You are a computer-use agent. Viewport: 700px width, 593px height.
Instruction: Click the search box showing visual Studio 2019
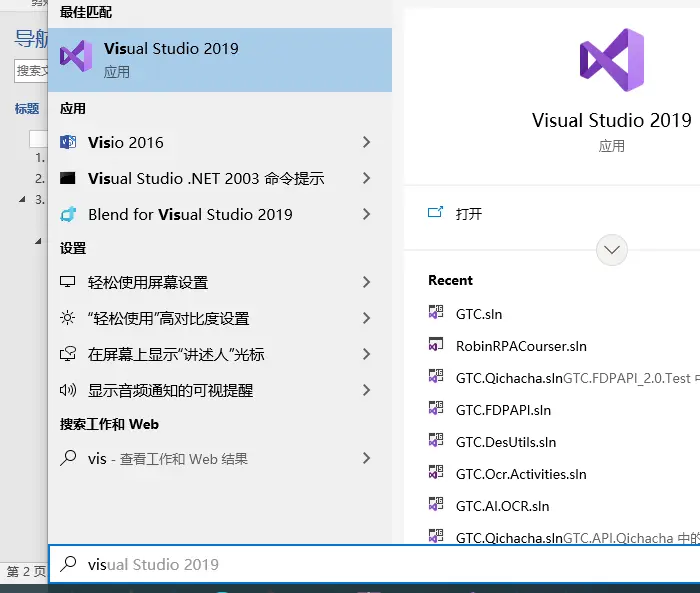(374, 564)
